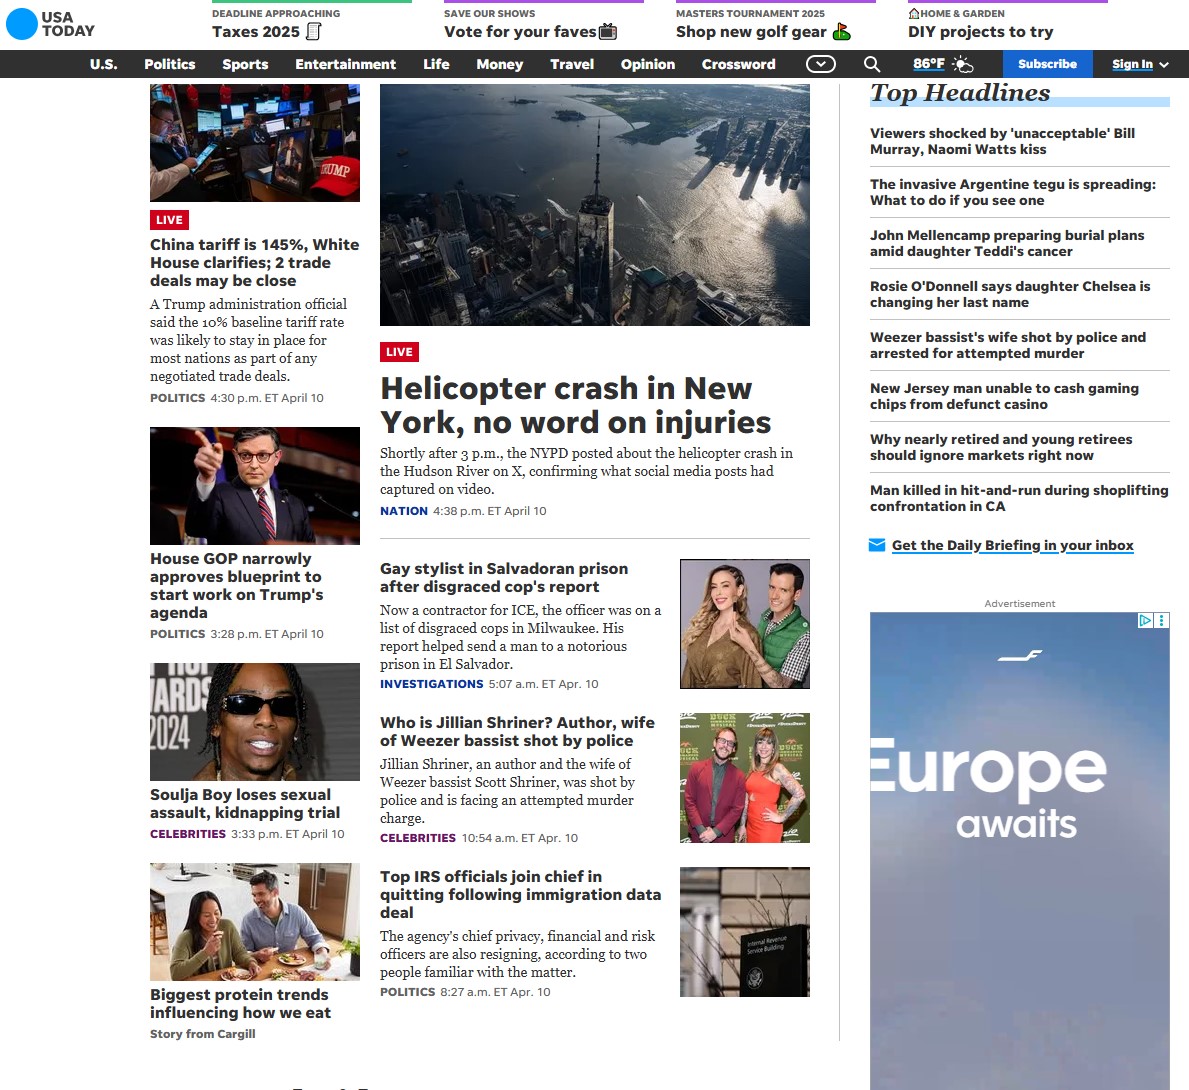Click the helicopter crash aerial photo
The image size is (1189, 1090).
(x=594, y=205)
